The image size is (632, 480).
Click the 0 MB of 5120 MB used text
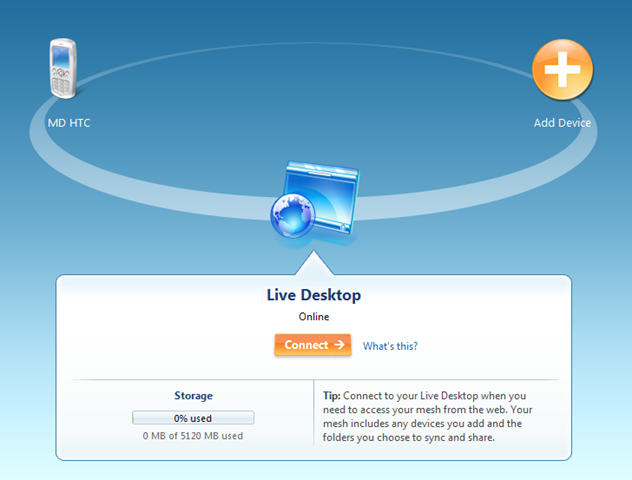point(193,436)
